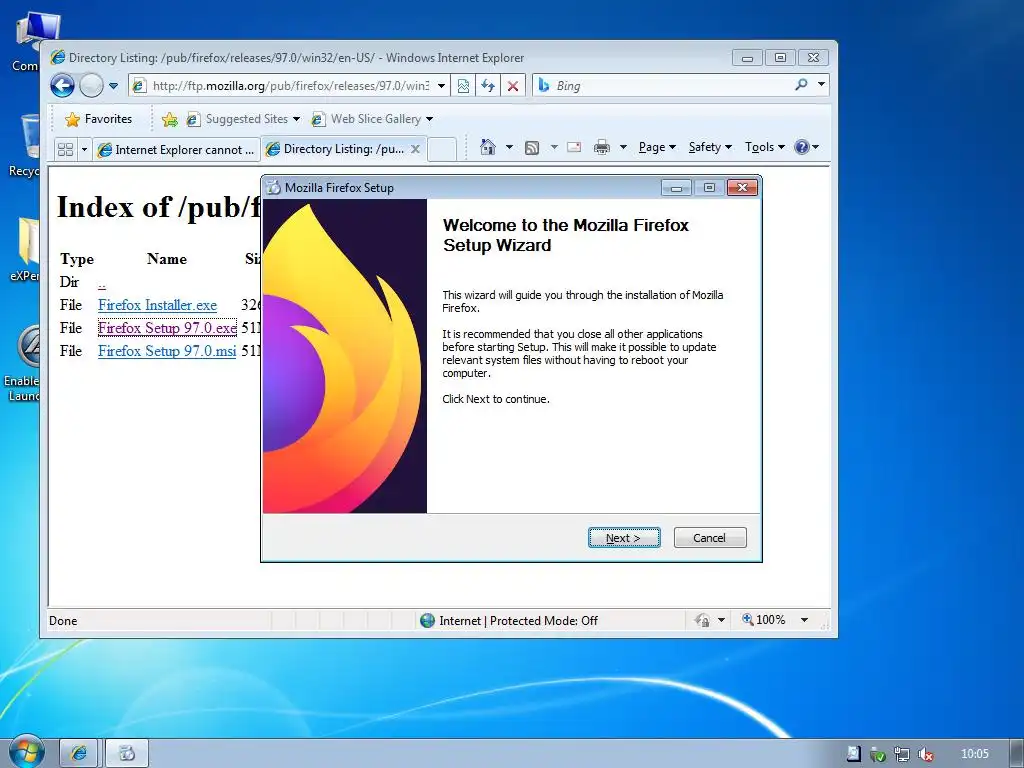Click the status bar privacy lock icon
The height and width of the screenshot is (768, 1024).
(703, 620)
